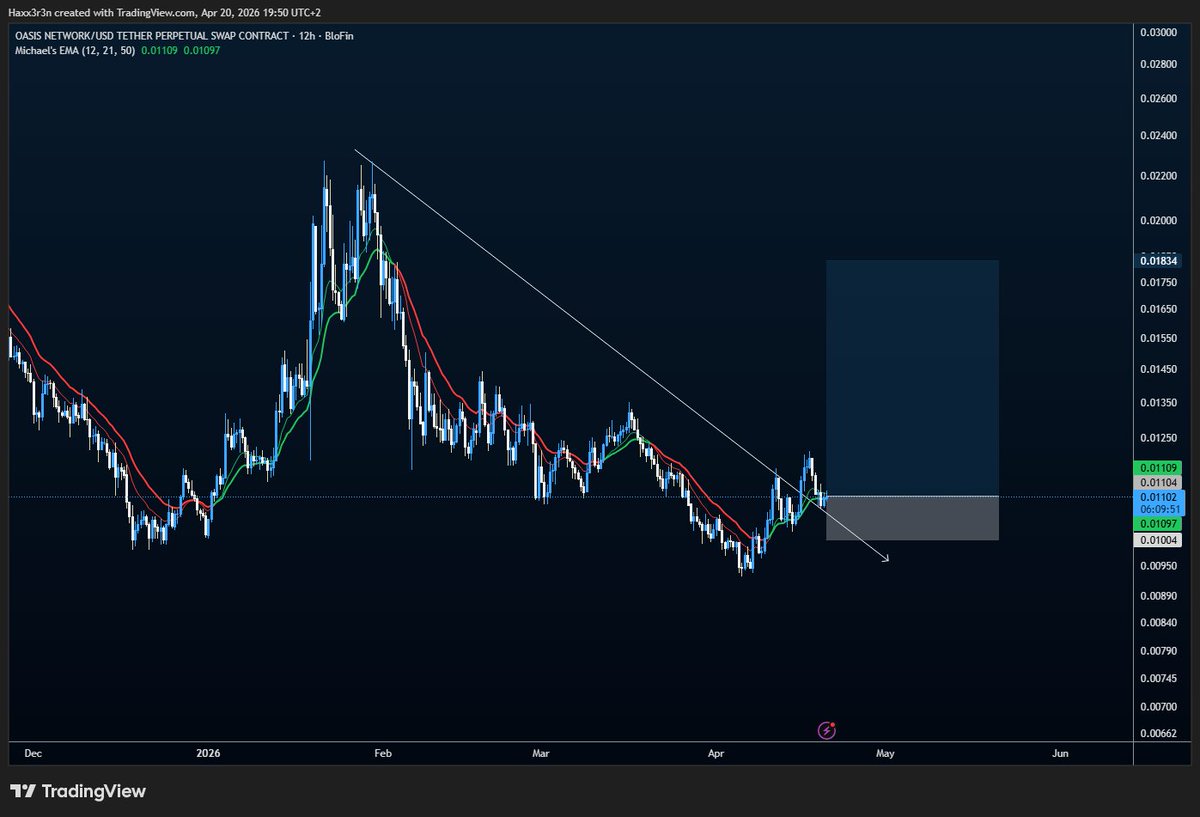Click the pink lightning event icon
1200x817 pixels.
click(x=827, y=731)
